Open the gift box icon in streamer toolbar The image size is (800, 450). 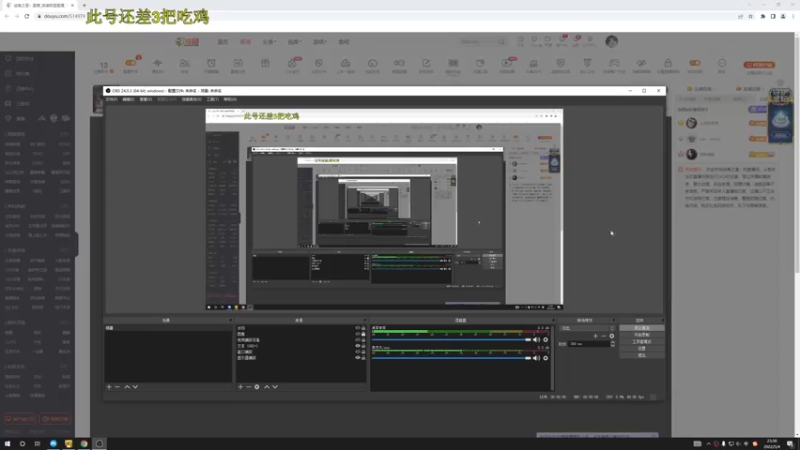tap(265, 63)
